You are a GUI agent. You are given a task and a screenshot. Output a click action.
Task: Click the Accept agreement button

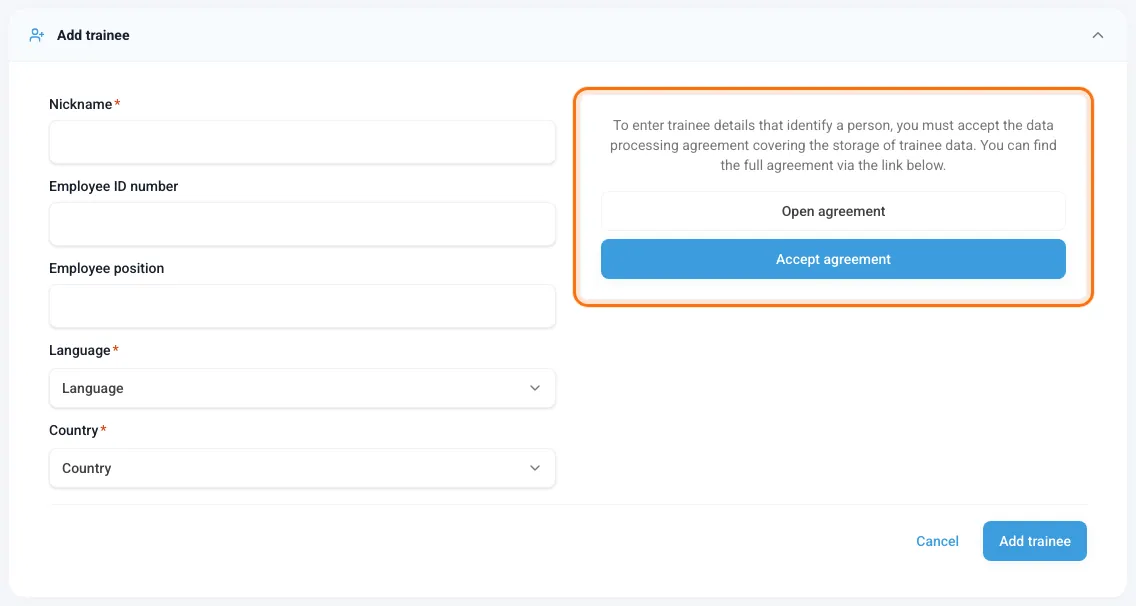[833, 259]
